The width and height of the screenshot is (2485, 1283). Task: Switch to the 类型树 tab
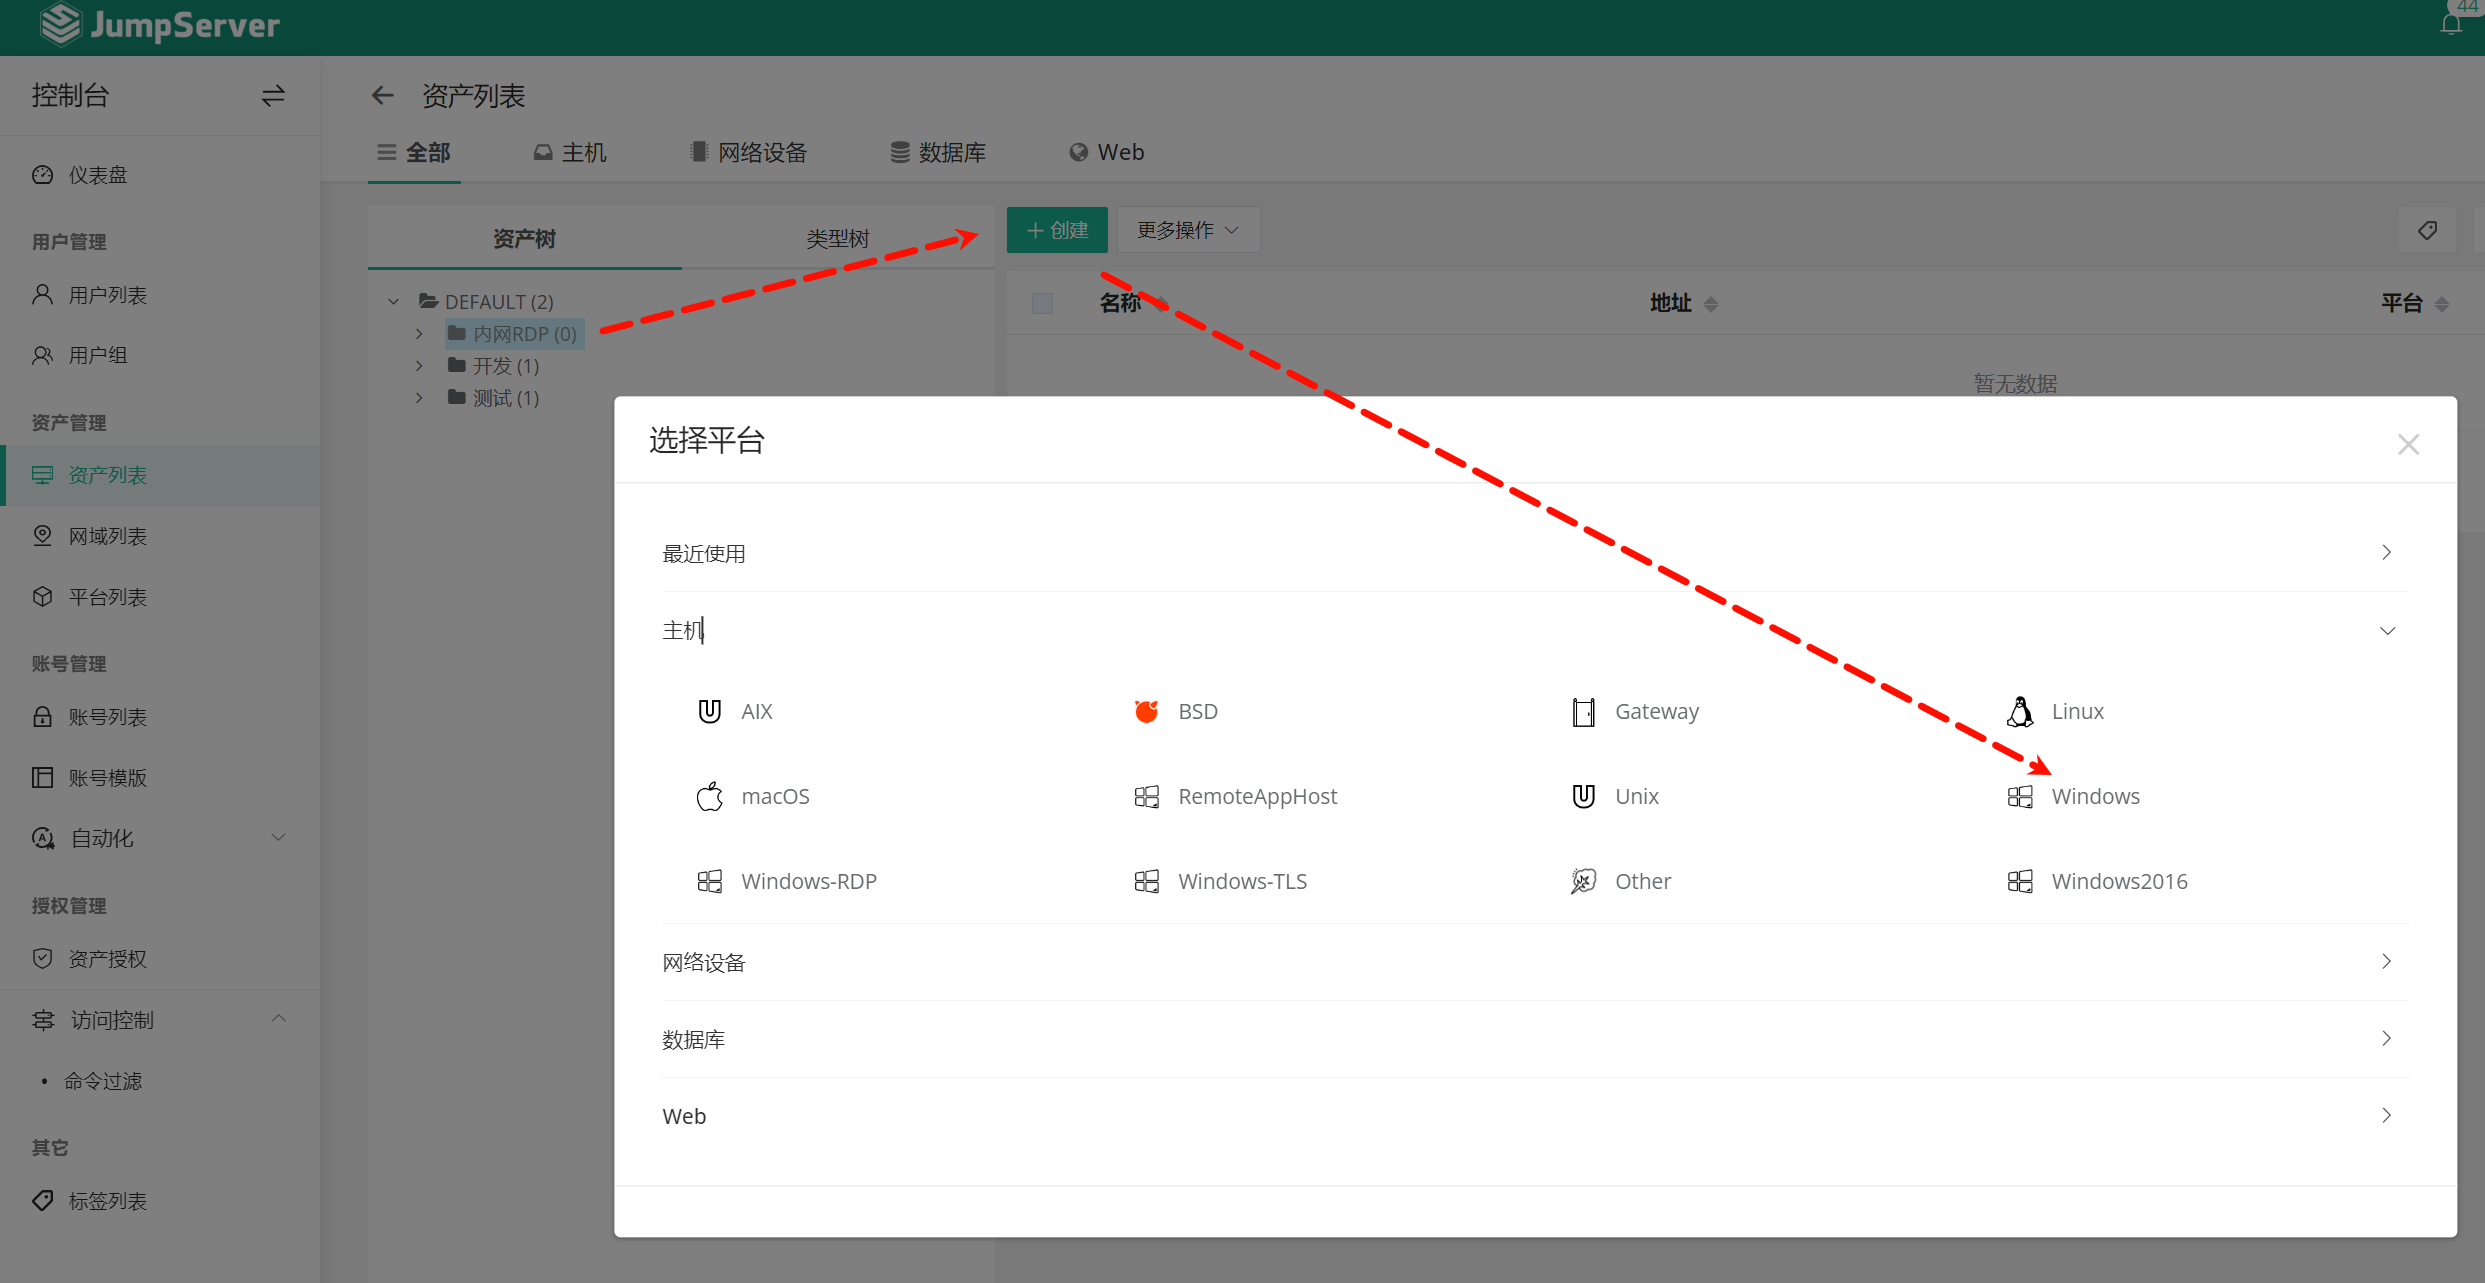837,238
